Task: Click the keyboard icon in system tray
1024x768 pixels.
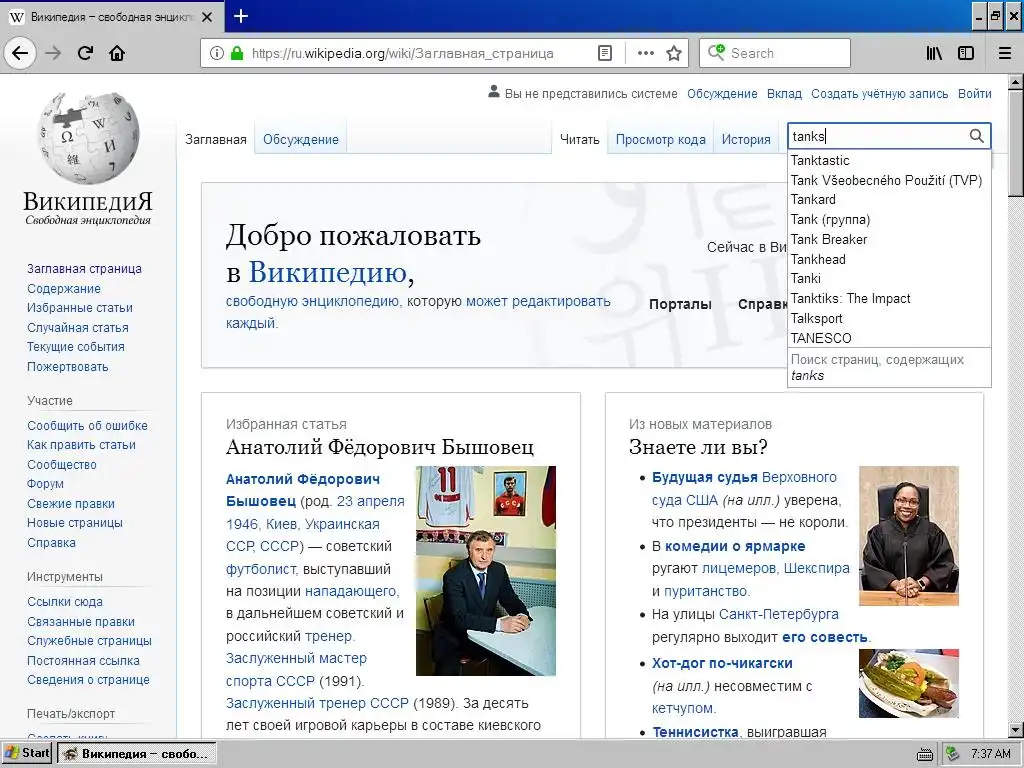Action: click(925, 754)
